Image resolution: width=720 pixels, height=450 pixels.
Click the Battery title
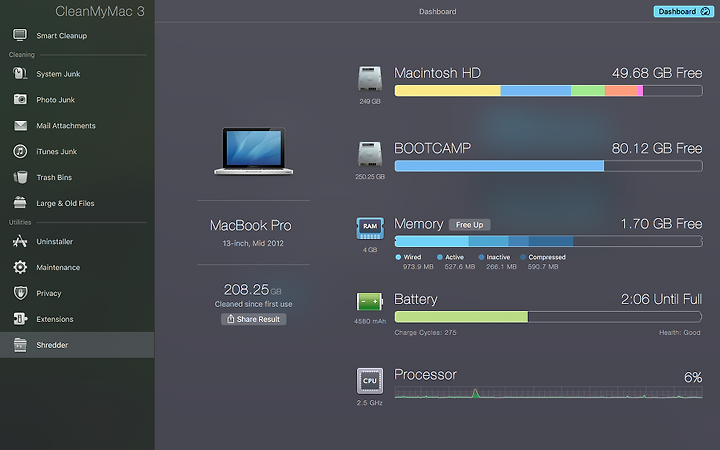[416, 299]
